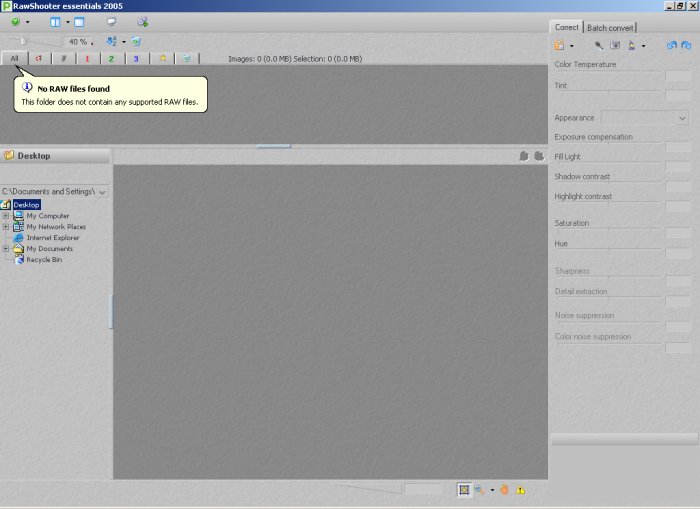The height and width of the screenshot is (509, 700).
Task: Switch to the Batch convert tab
Action: tap(610, 28)
